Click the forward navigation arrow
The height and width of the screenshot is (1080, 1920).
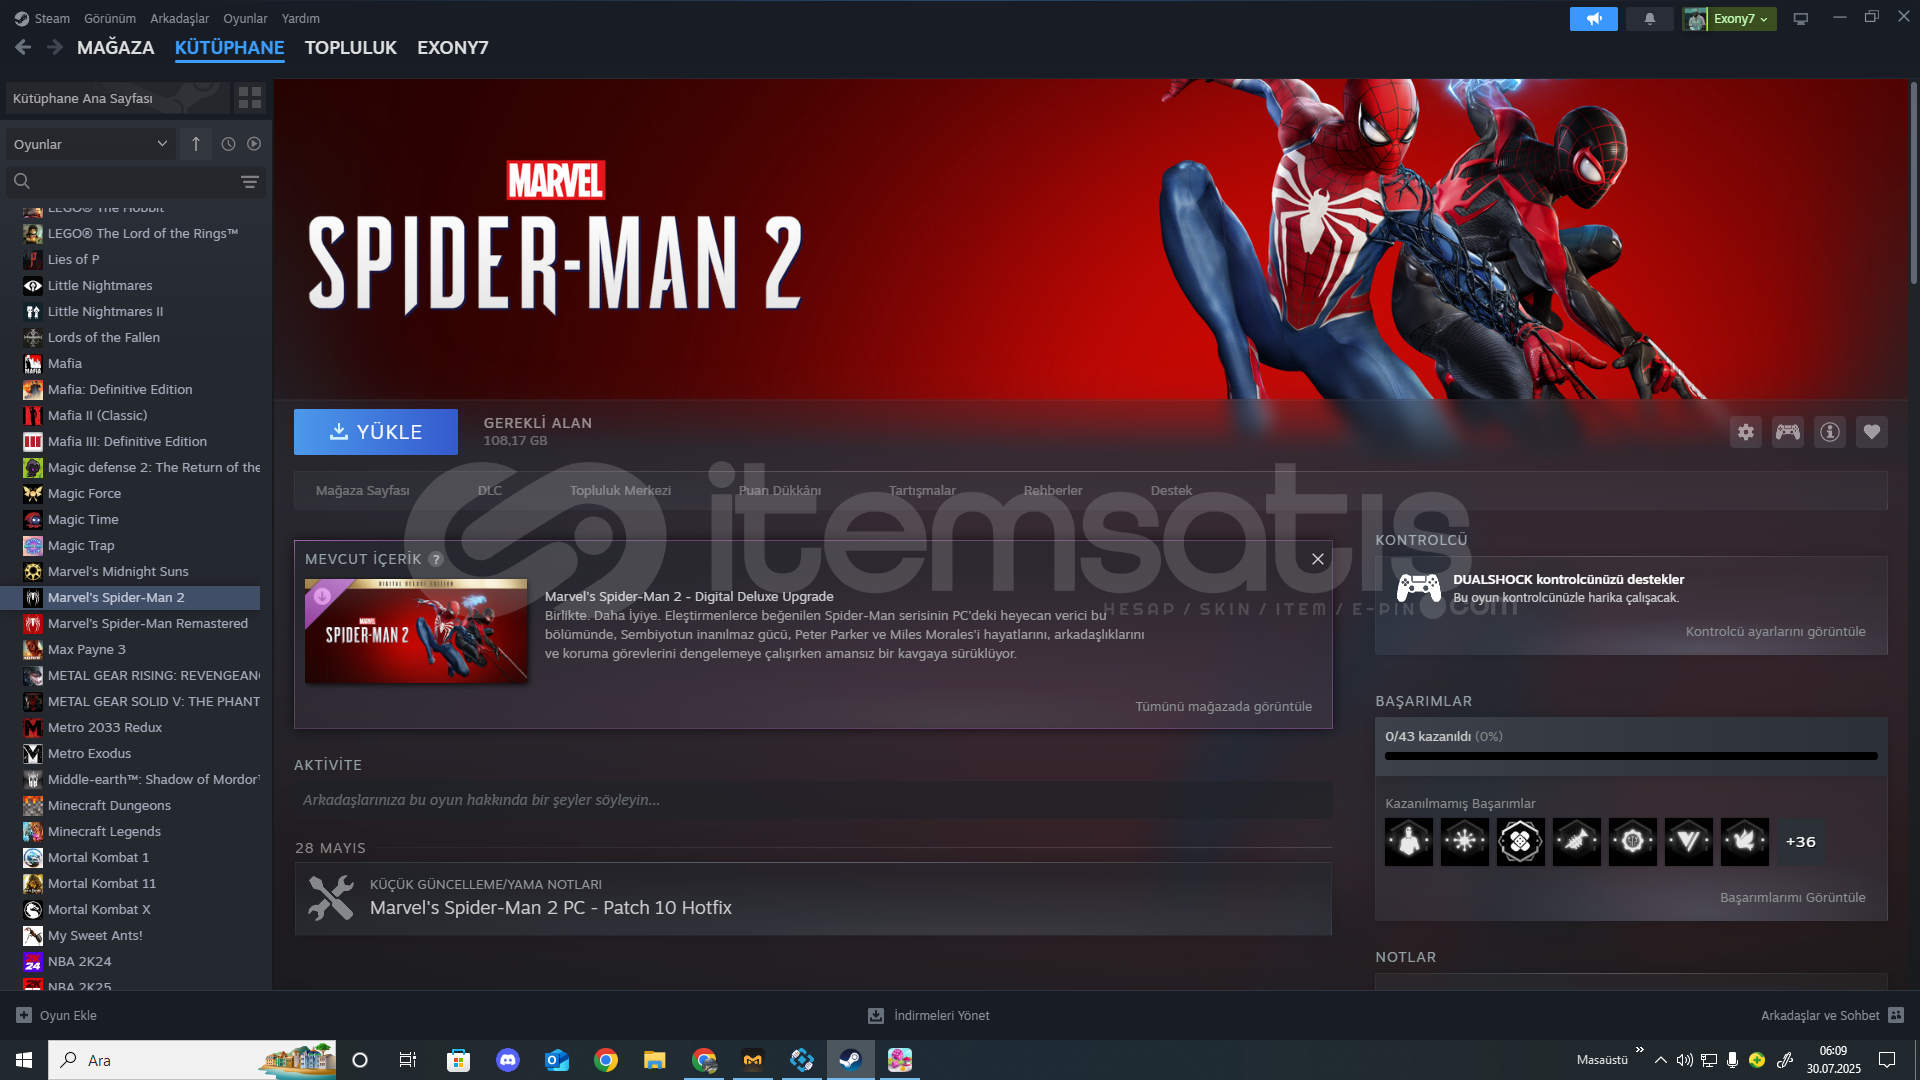(55, 47)
